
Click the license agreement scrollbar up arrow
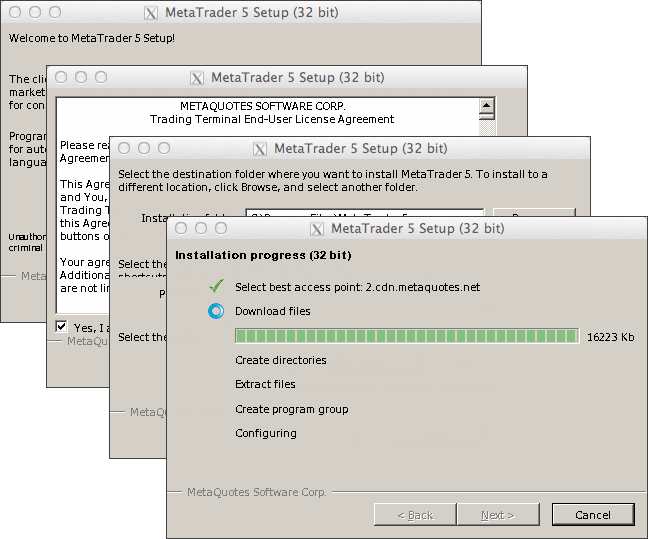[x=486, y=105]
